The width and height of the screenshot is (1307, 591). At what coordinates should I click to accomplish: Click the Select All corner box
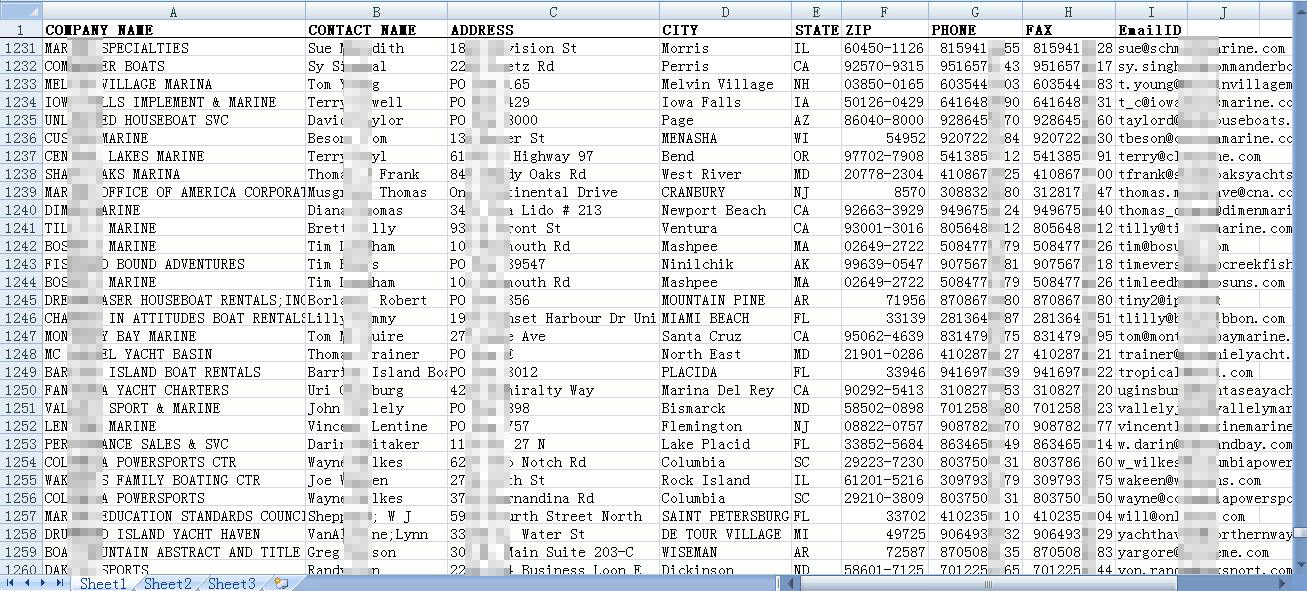click(x=20, y=12)
